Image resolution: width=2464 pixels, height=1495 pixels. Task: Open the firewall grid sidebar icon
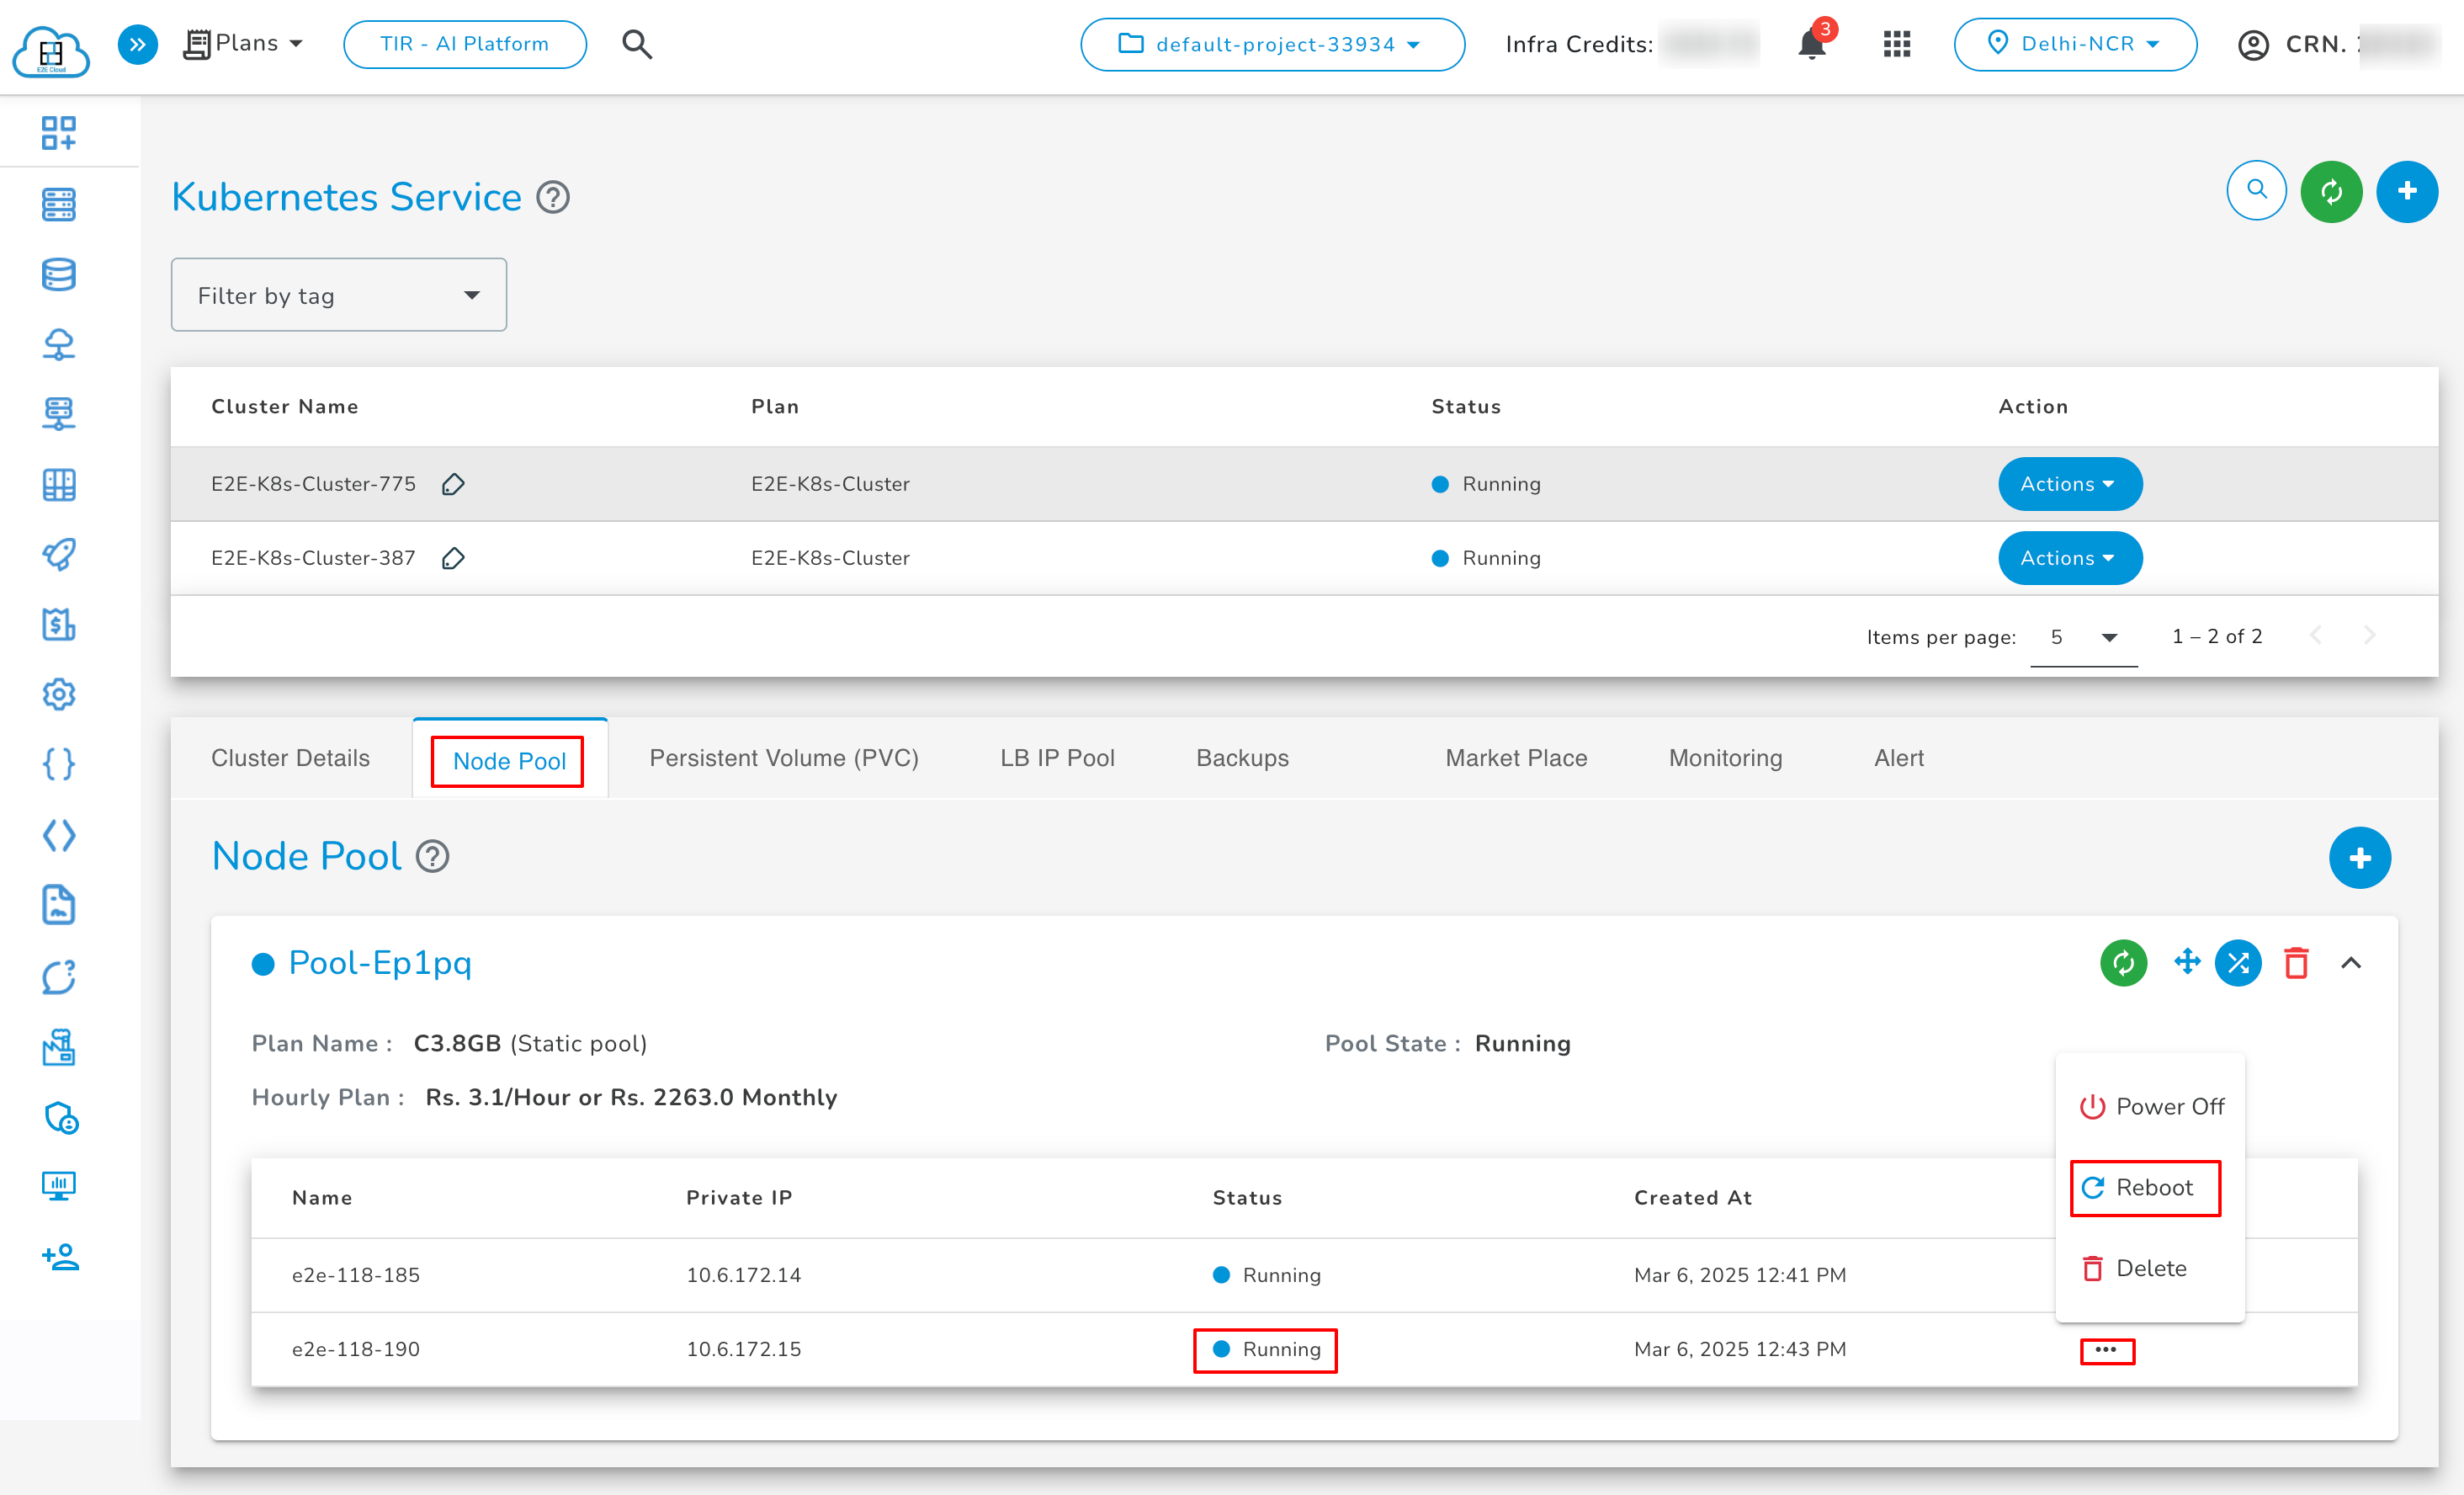coord(59,484)
